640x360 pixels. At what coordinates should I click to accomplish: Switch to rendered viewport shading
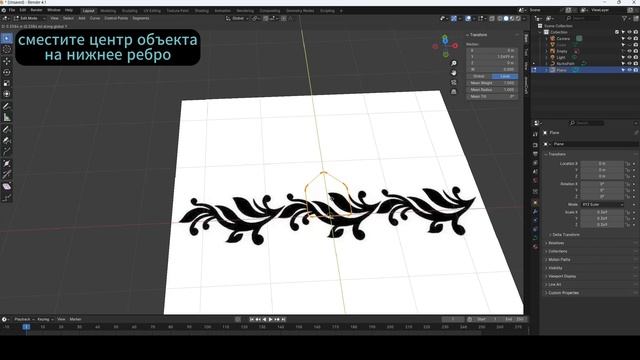[x=518, y=18]
